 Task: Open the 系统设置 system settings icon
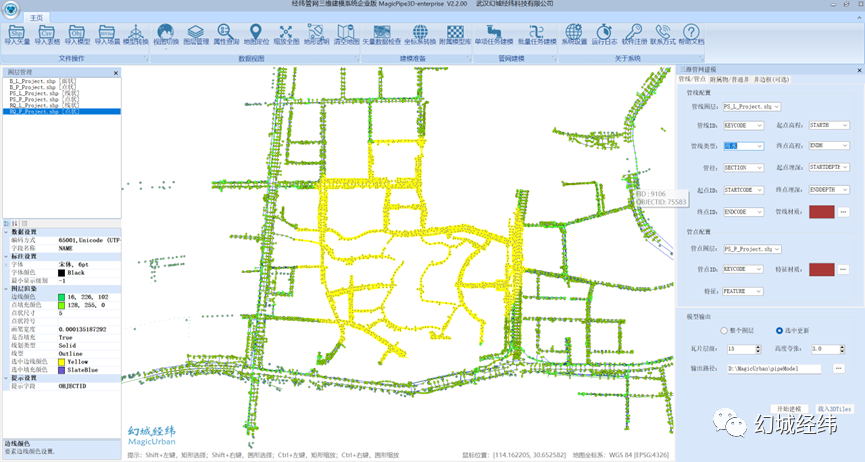click(574, 34)
